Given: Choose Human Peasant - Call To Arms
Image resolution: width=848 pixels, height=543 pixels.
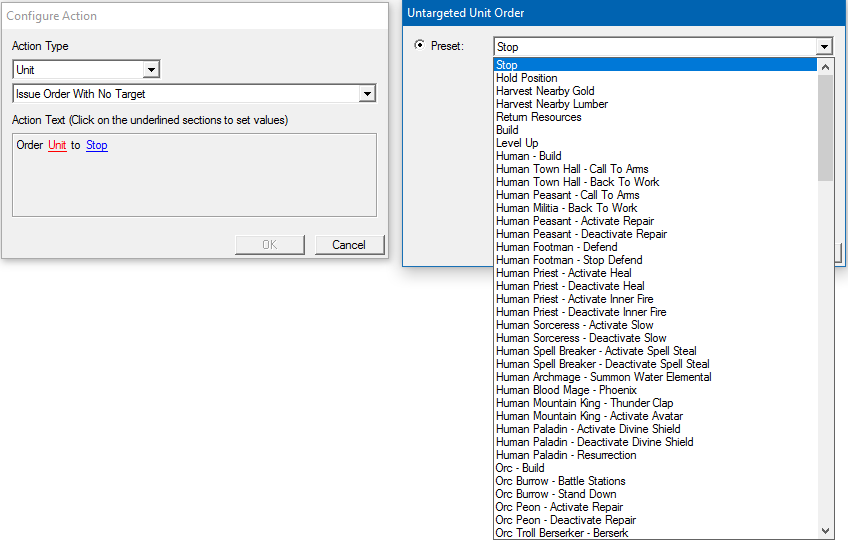Looking at the screenshot, I should 655,195.
